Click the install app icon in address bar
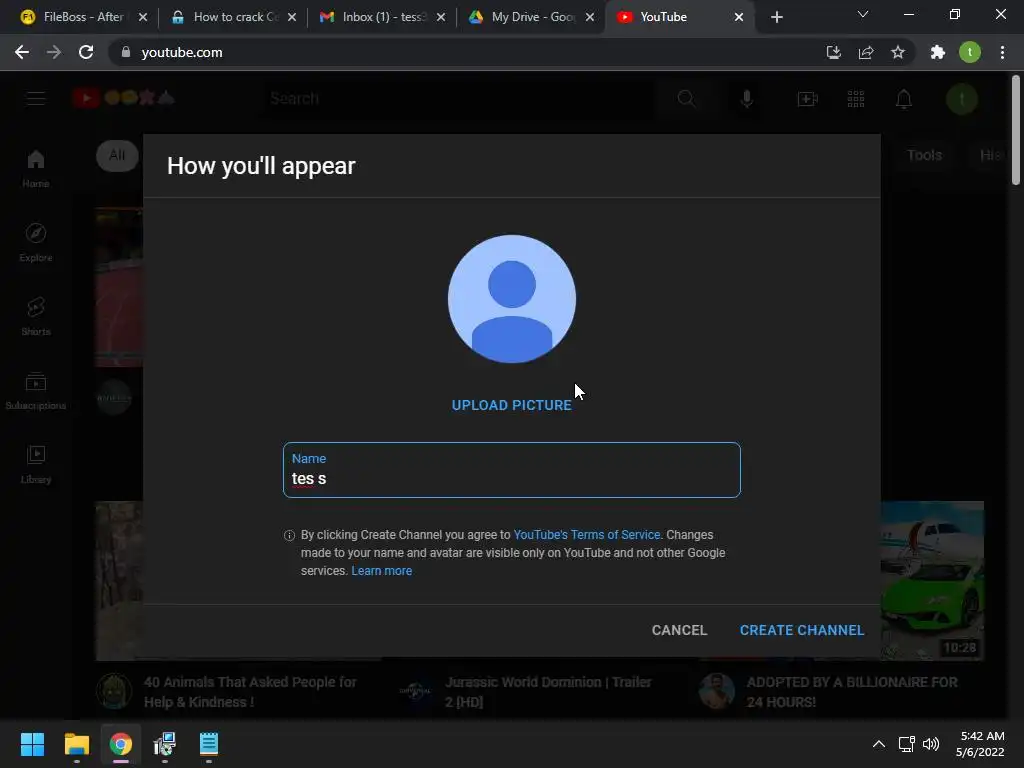 tap(833, 52)
